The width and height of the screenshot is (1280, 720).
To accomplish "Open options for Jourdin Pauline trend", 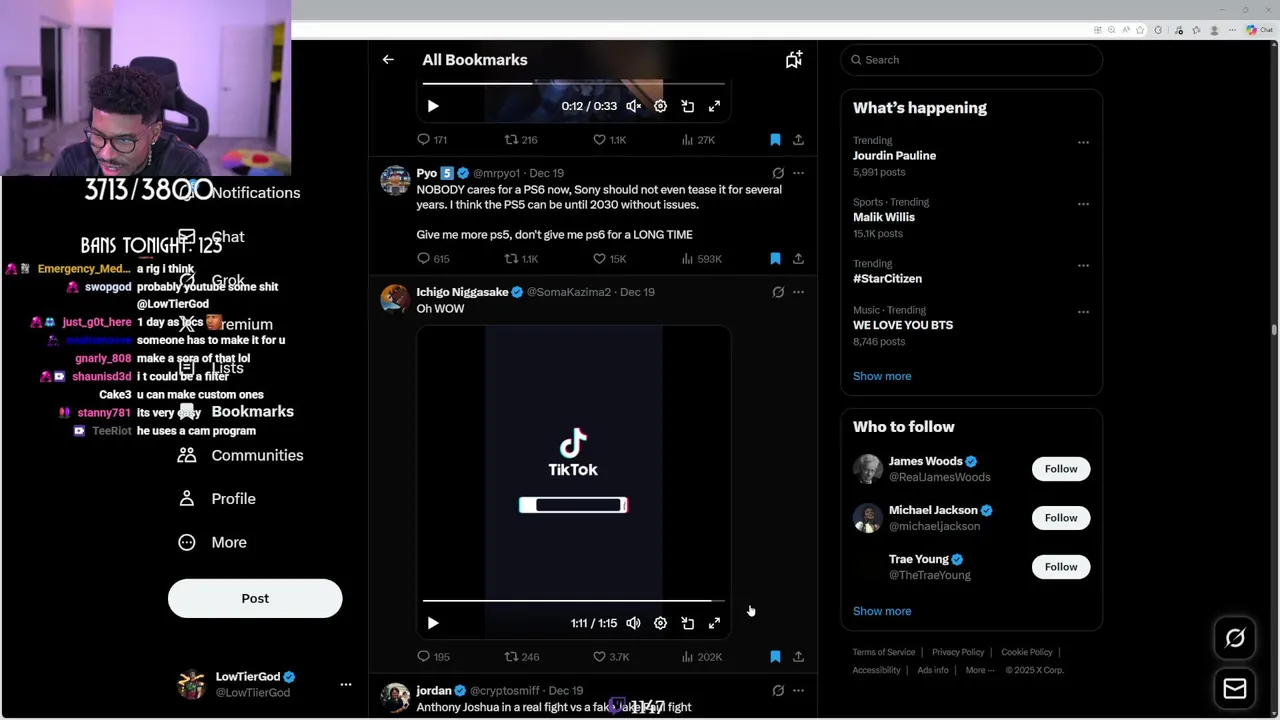I will pyautogui.click(x=1083, y=142).
